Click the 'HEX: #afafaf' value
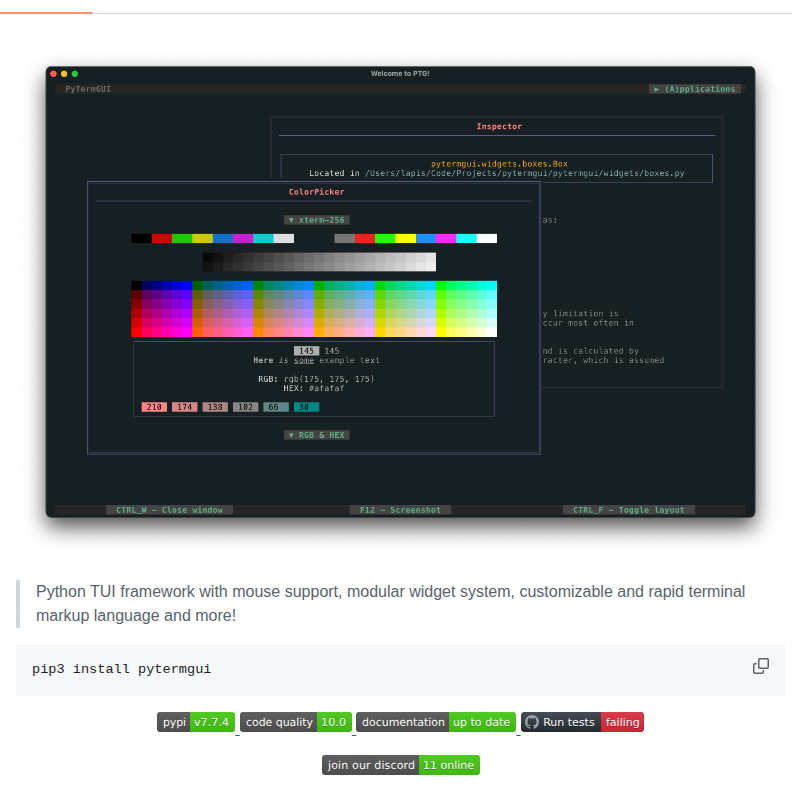Image resolution: width=792 pixels, height=805 pixels. (314, 388)
